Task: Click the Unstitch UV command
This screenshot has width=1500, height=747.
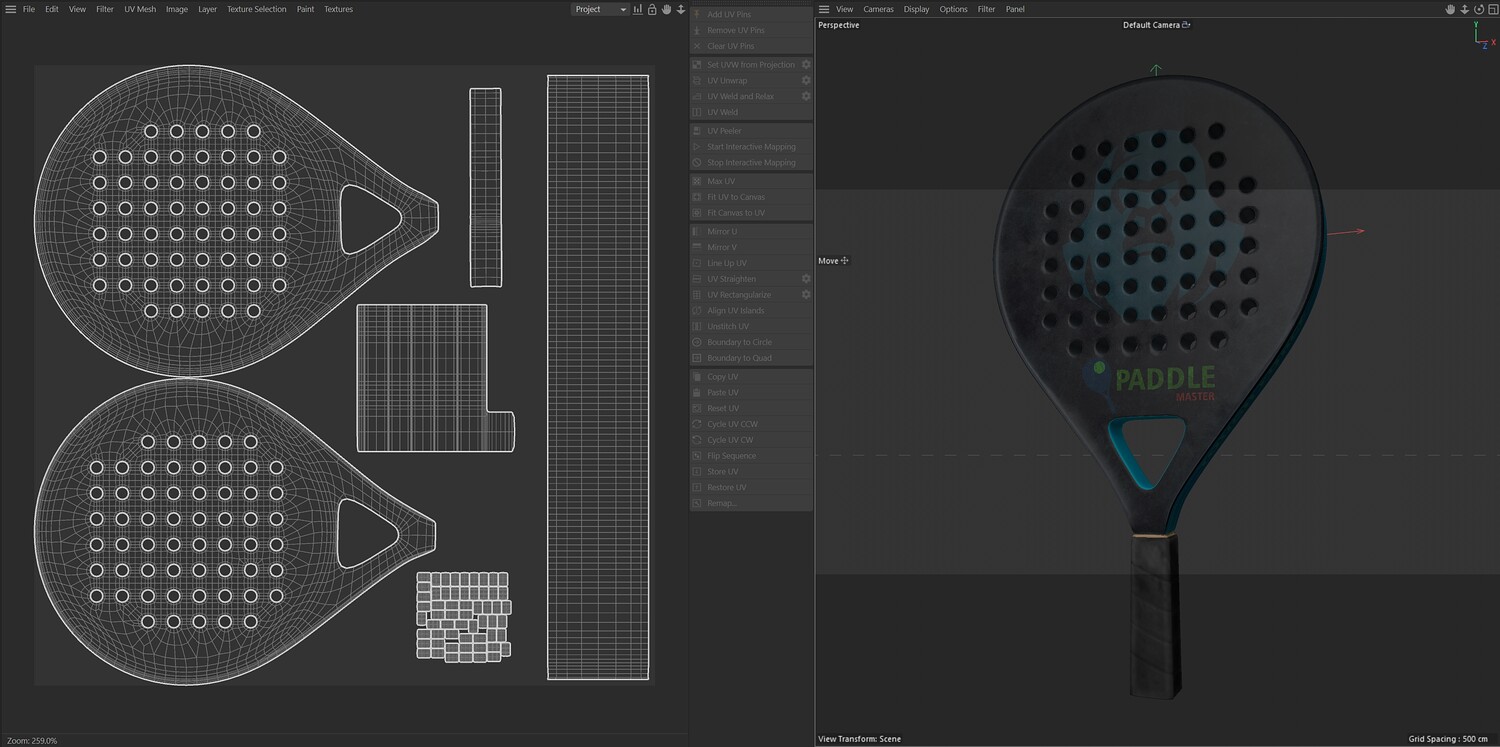Action: (751, 326)
